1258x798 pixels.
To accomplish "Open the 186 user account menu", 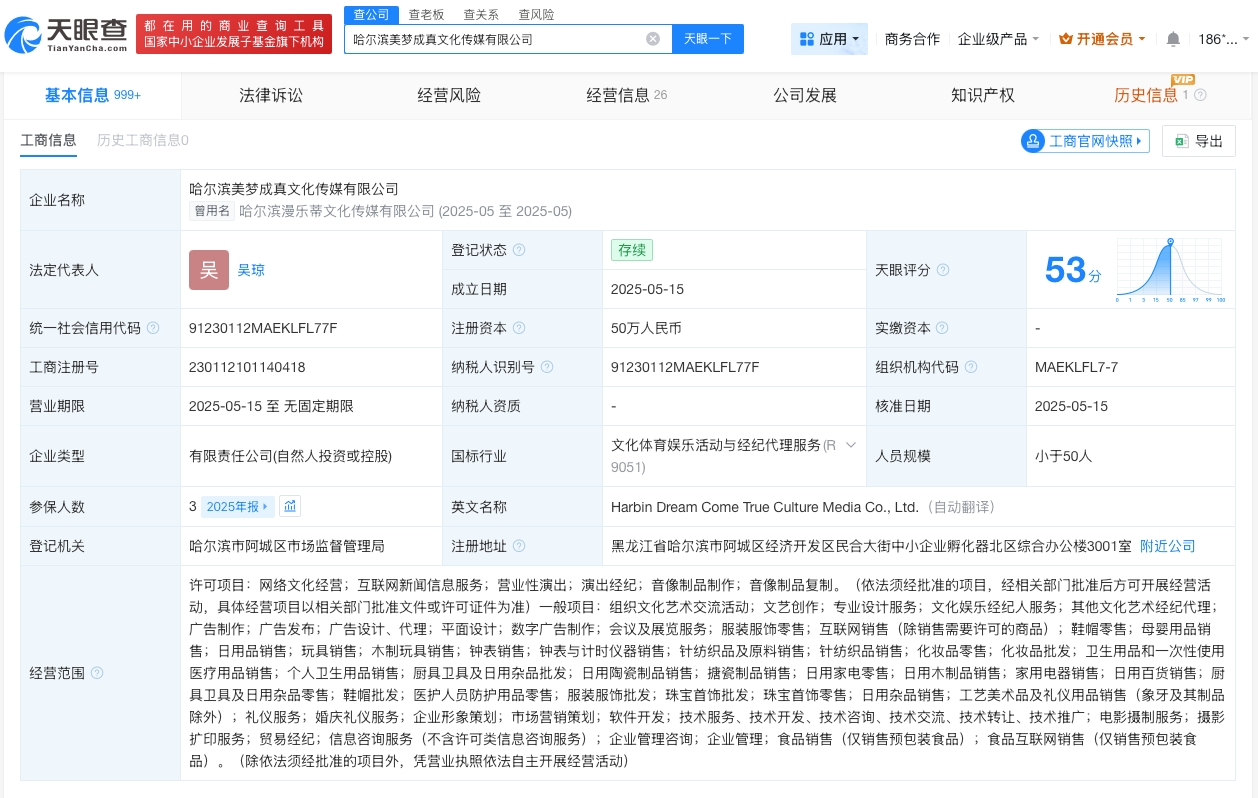I will click(1223, 39).
